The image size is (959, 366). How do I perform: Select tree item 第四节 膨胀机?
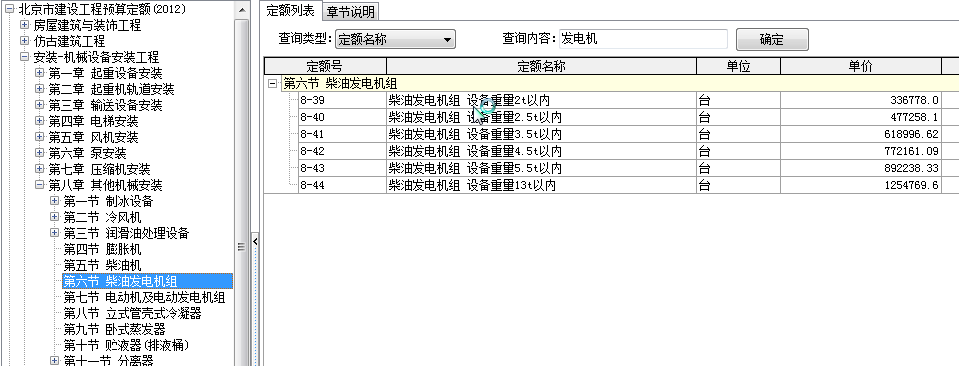(x=102, y=249)
